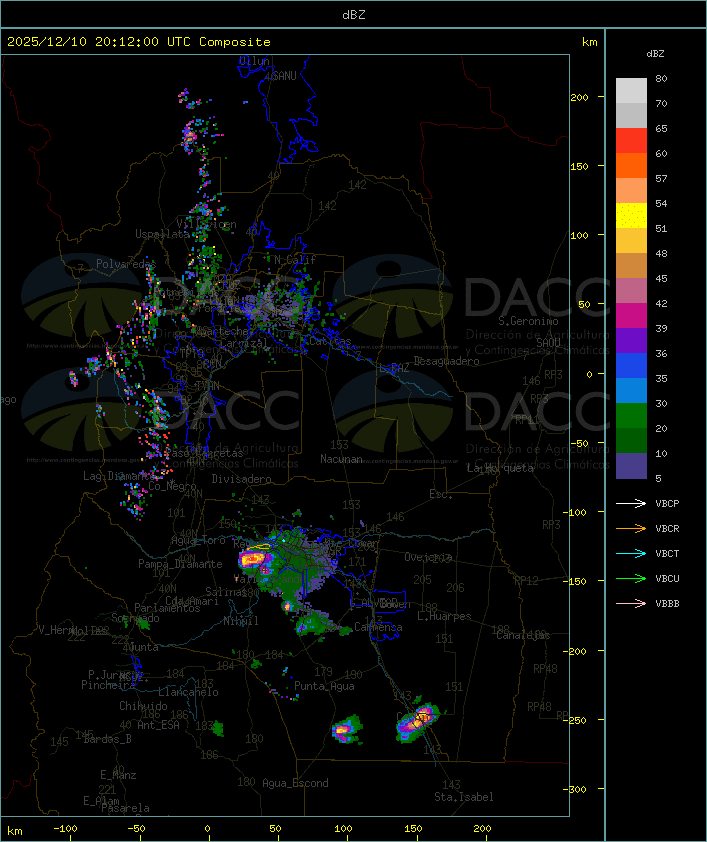The image size is (707, 842).
Task: Click the intense storm cell near Pampa_Diamante
Action: pos(254,560)
